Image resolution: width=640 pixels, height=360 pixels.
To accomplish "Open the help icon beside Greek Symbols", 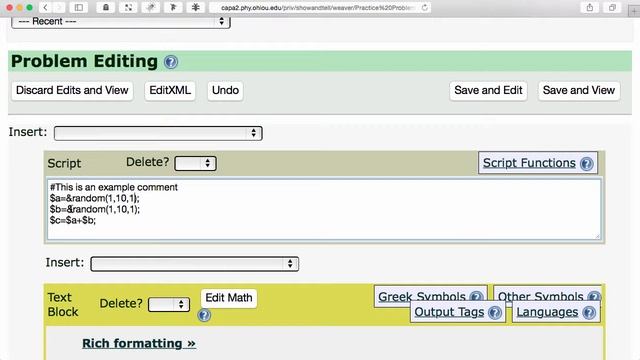I will [x=476, y=297].
